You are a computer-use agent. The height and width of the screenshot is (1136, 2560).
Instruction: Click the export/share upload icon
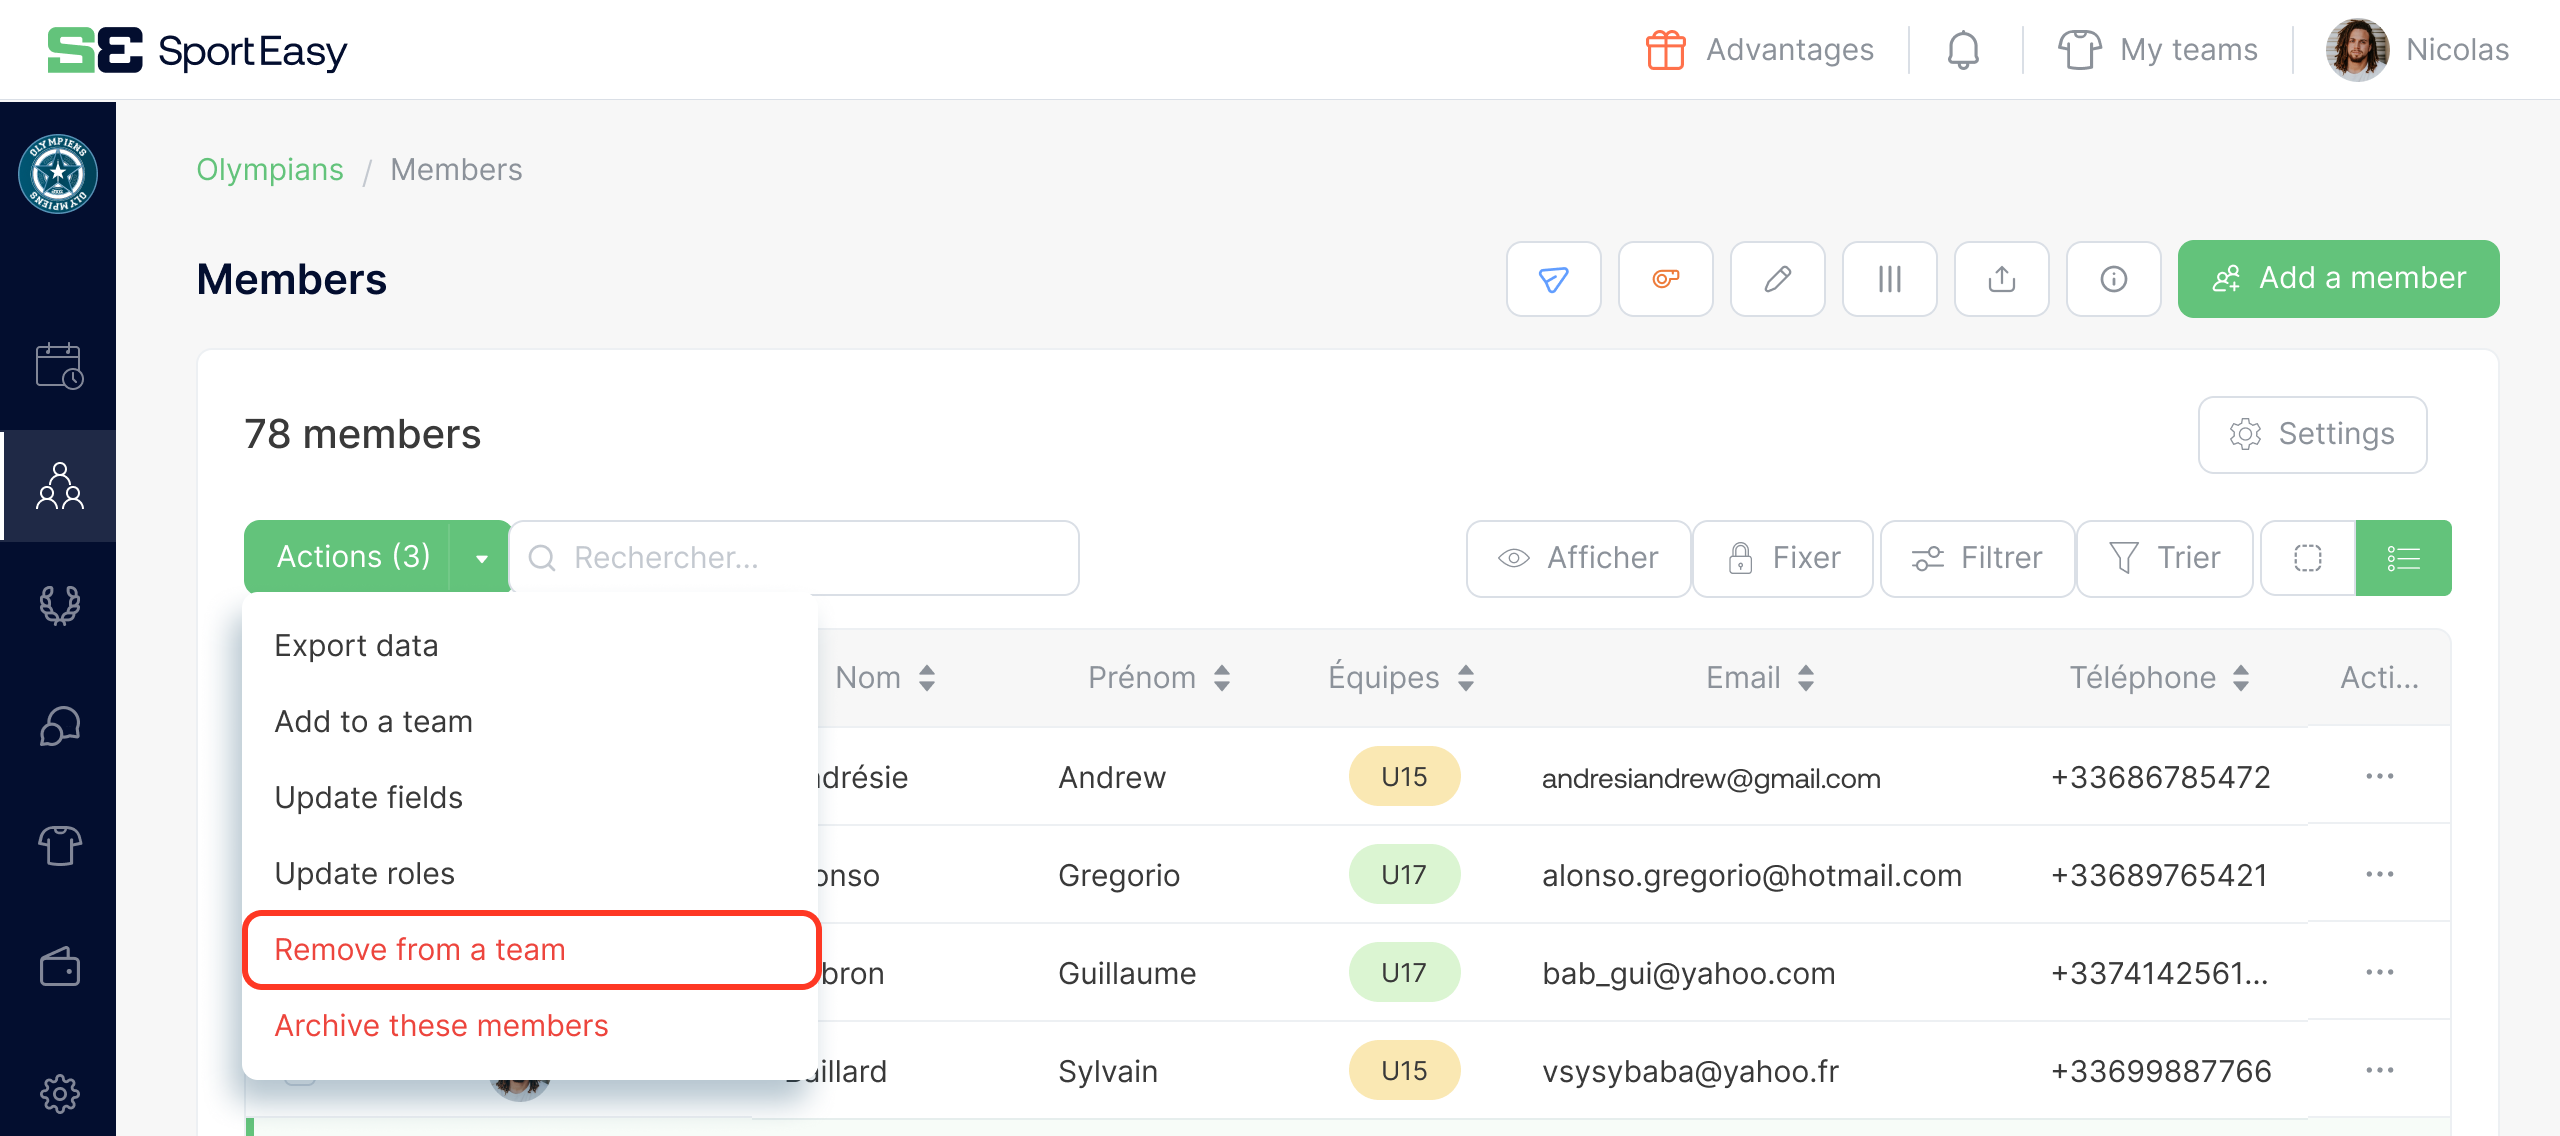2001,279
